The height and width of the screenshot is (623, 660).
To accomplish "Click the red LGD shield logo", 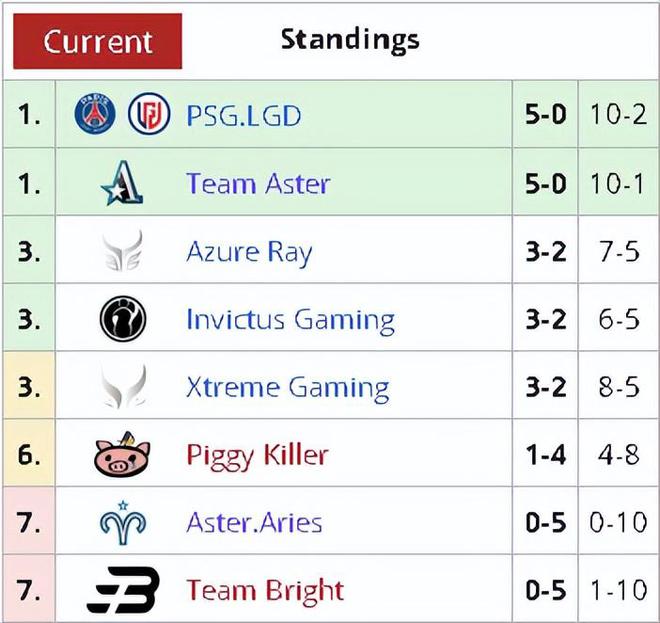I will pos(149,114).
